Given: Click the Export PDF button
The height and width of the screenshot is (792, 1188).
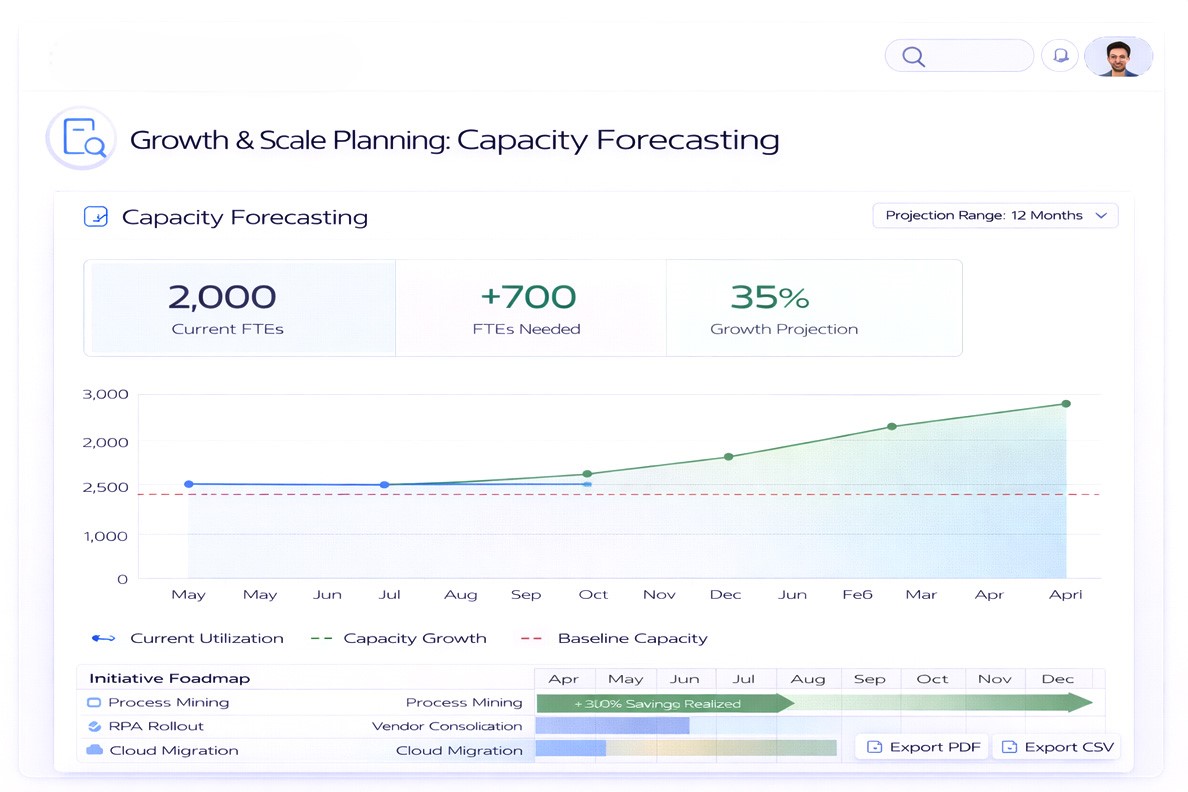Looking at the screenshot, I should [x=921, y=746].
